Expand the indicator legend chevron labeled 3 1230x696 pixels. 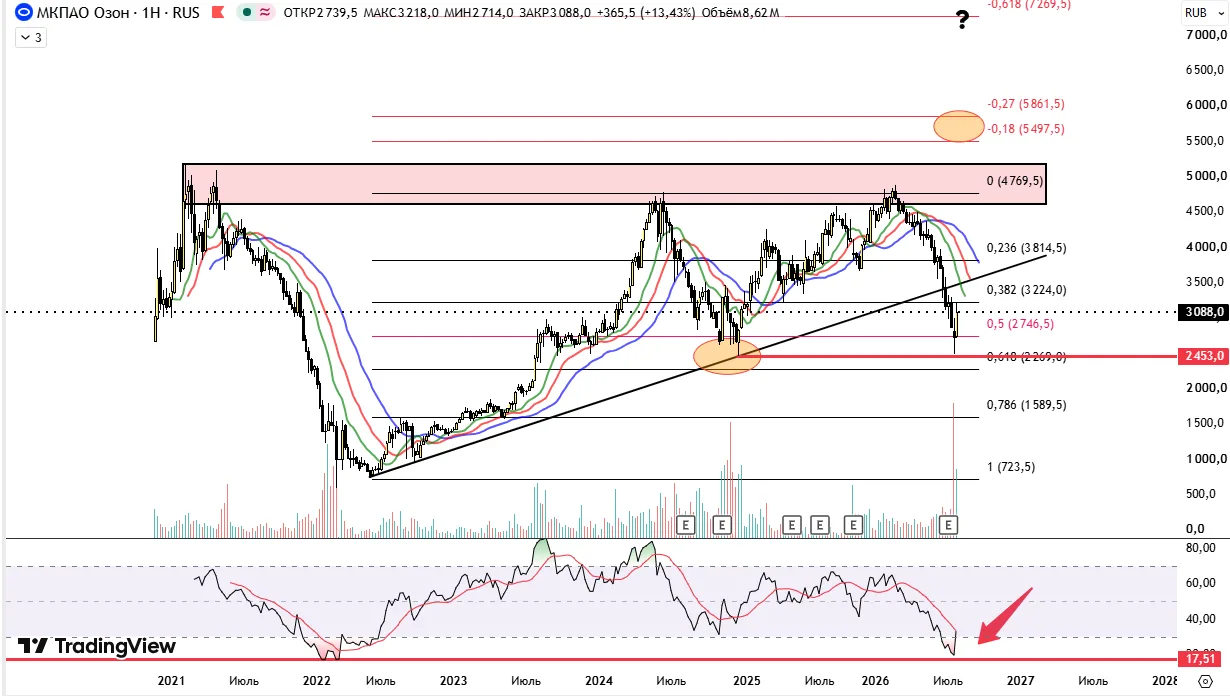pos(31,37)
